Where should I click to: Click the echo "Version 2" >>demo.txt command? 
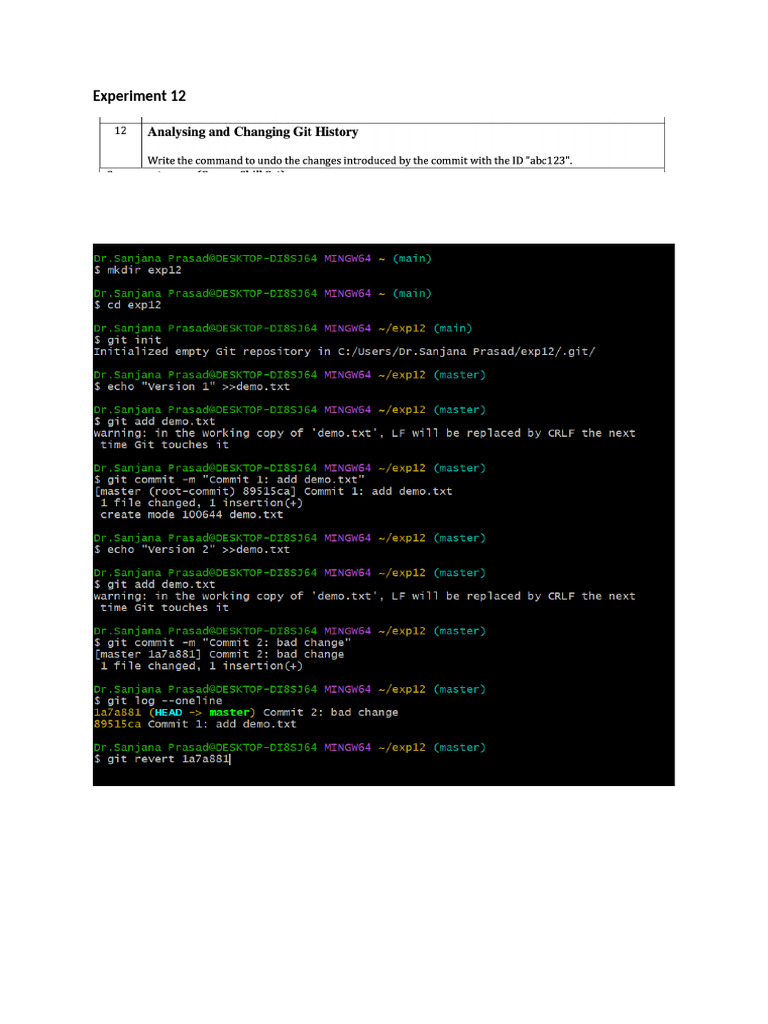click(192, 550)
